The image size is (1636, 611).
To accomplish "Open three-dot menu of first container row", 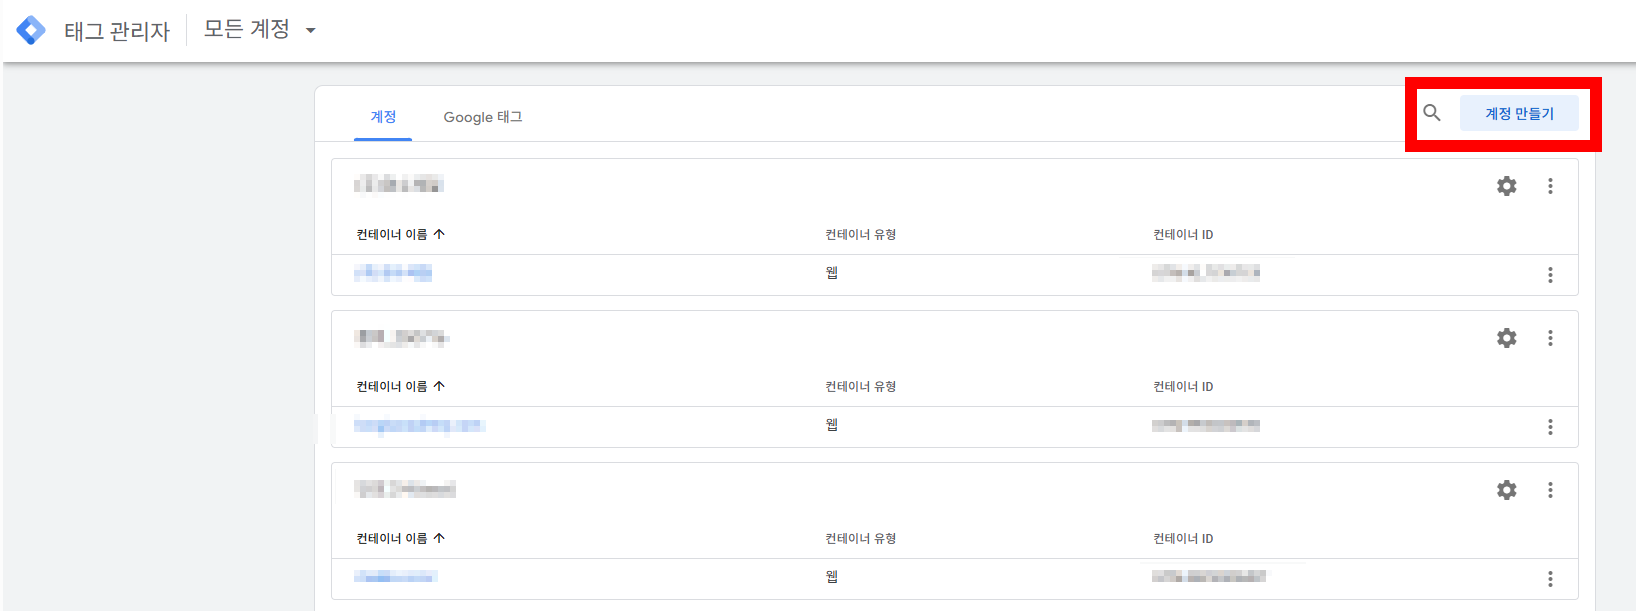I will pyautogui.click(x=1551, y=275).
